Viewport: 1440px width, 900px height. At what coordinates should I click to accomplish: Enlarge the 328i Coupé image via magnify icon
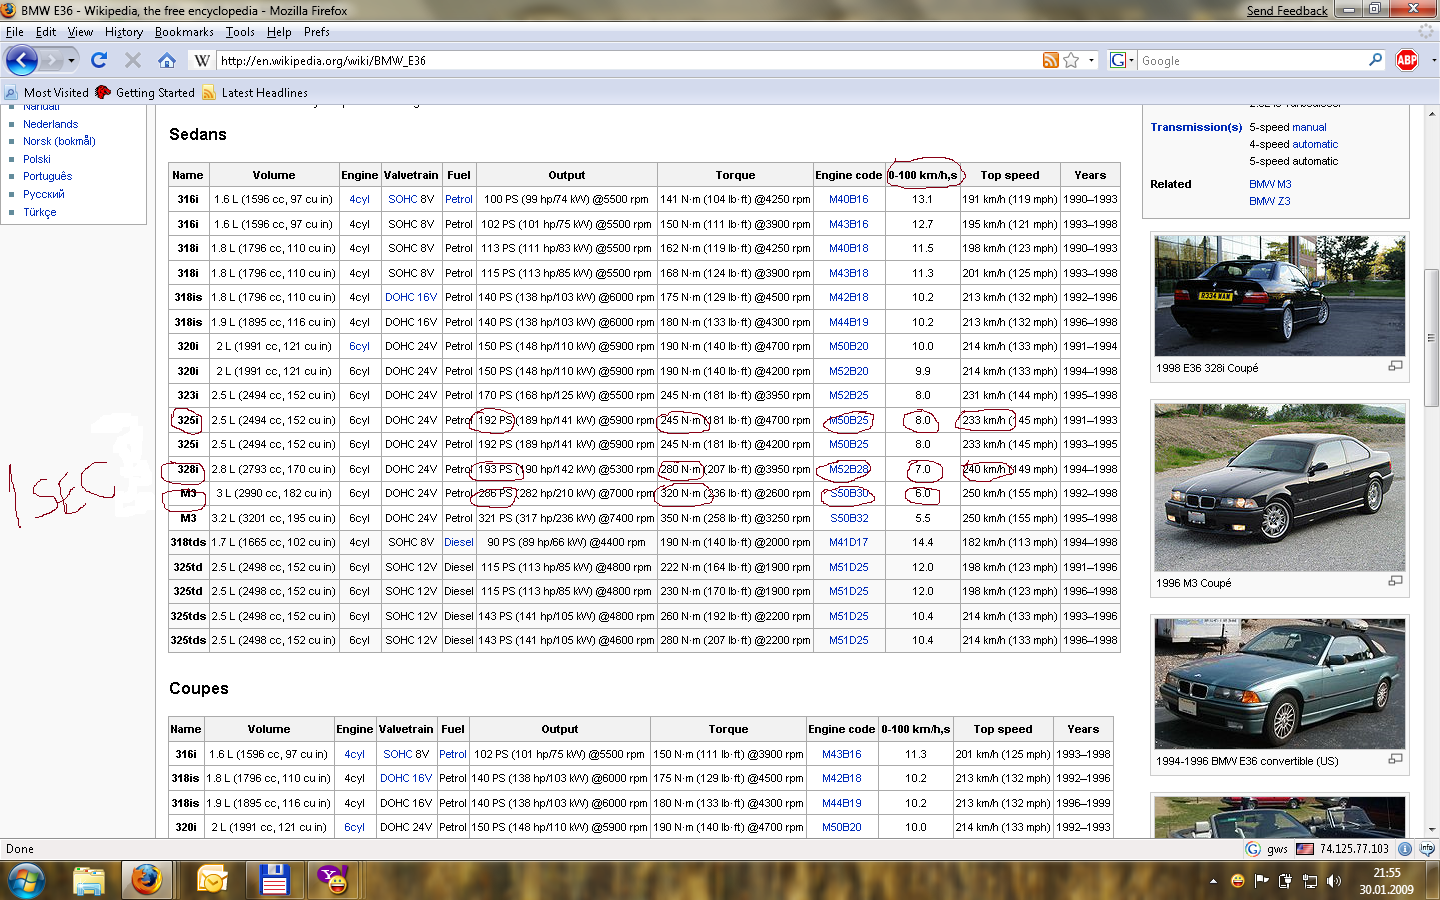point(1395,366)
